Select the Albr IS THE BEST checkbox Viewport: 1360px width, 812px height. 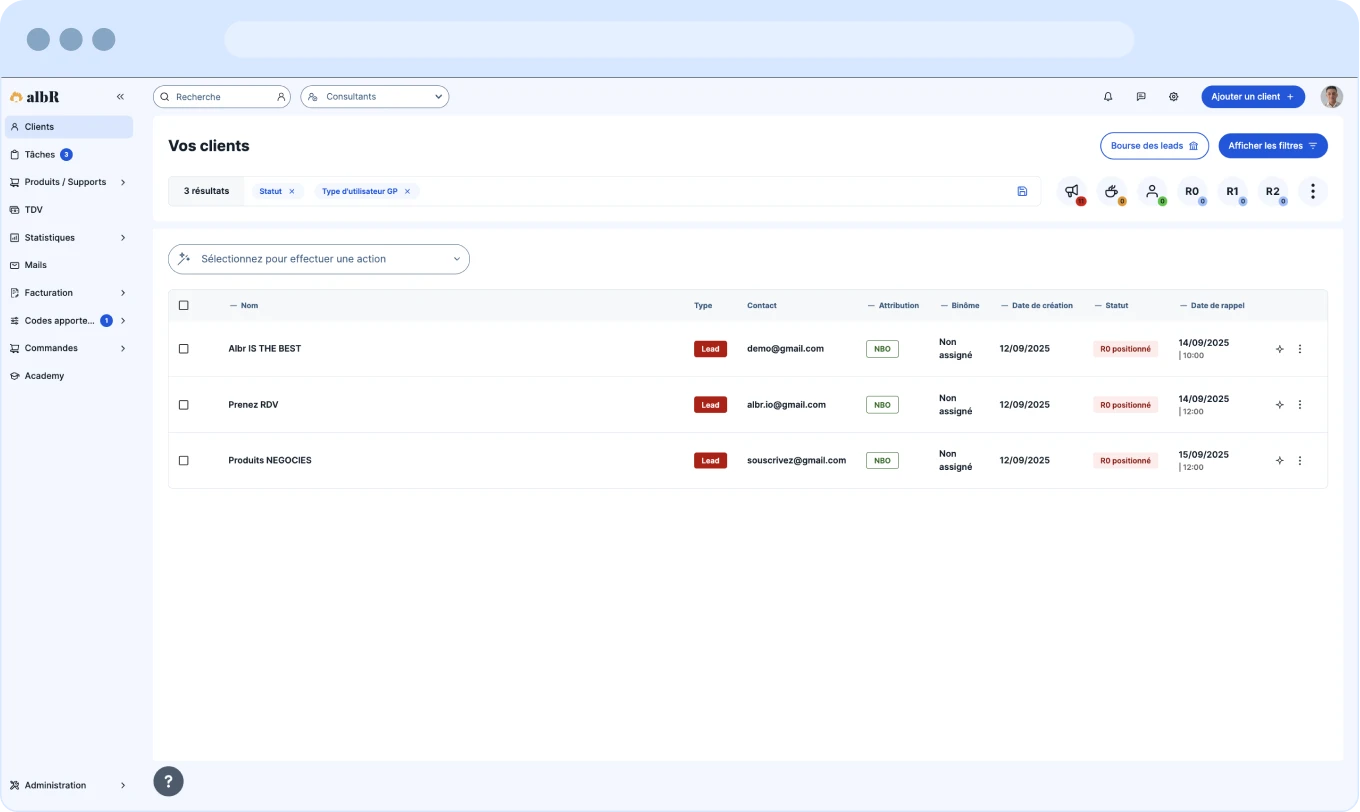[183, 349]
